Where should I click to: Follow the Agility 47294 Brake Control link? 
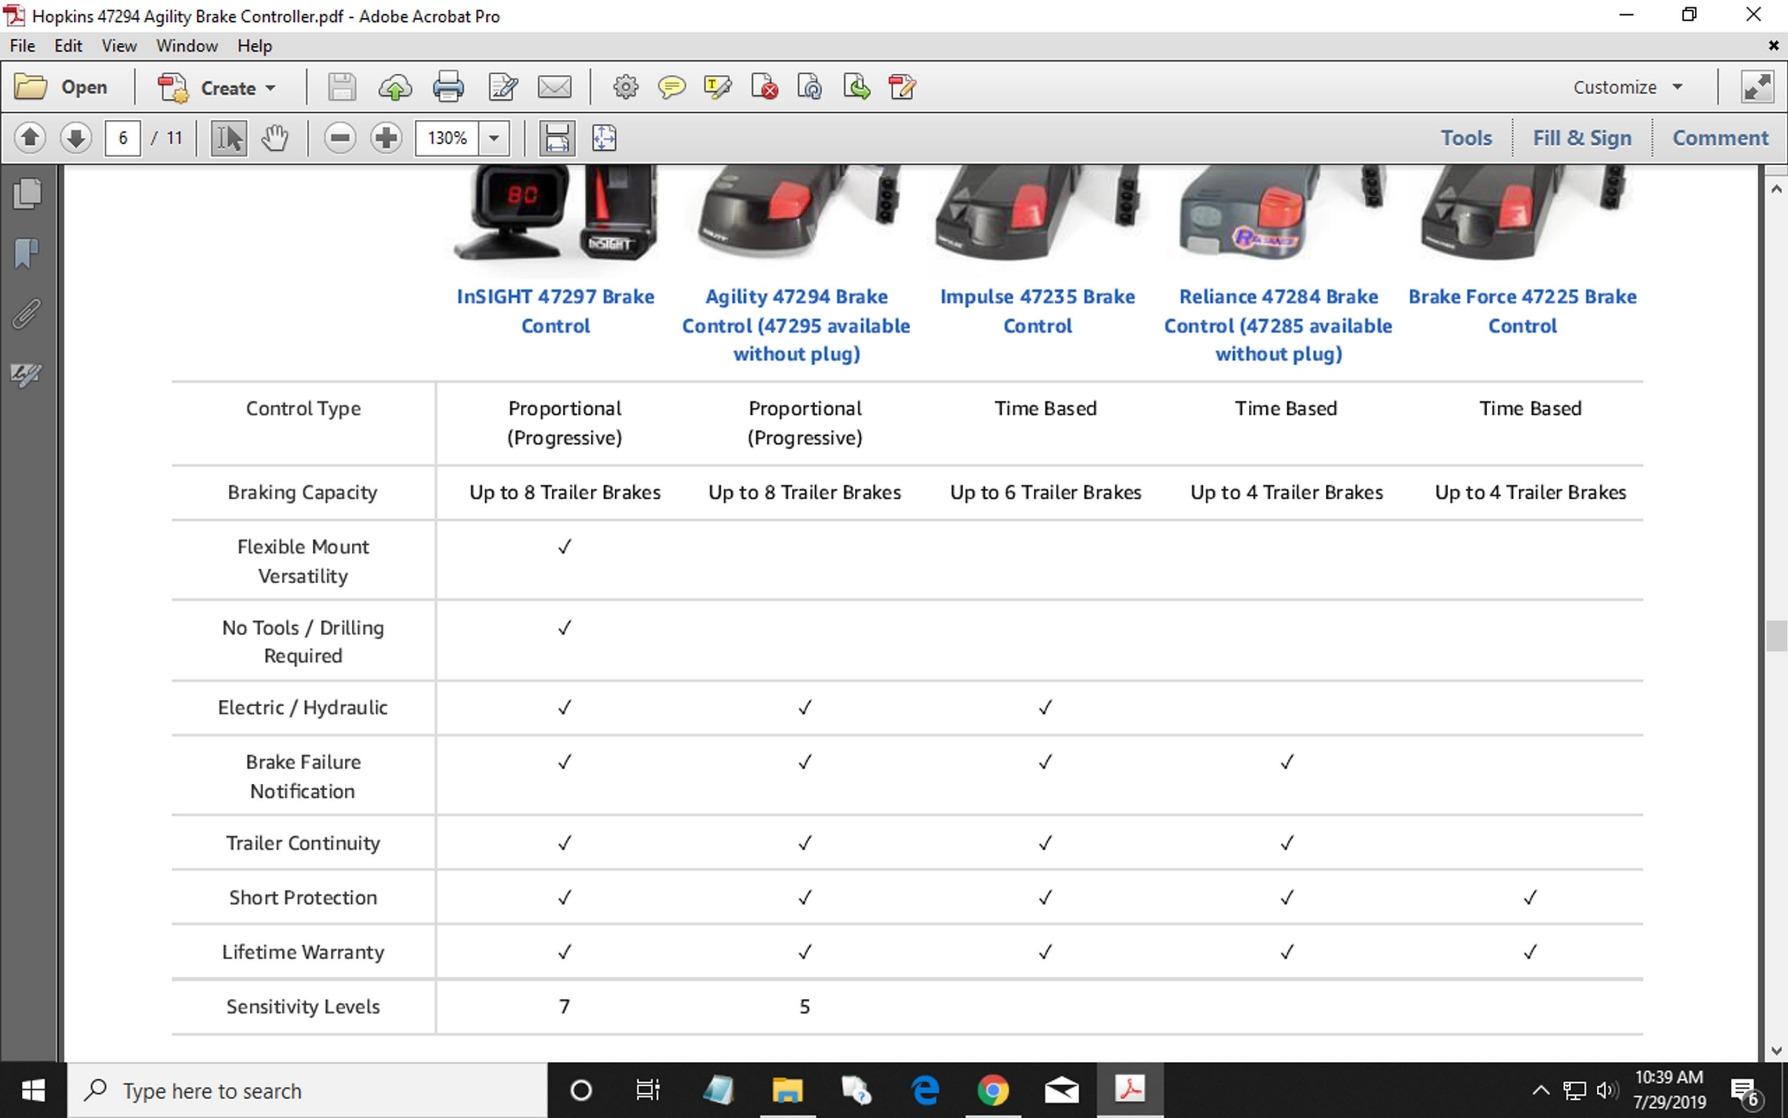point(796,325)
